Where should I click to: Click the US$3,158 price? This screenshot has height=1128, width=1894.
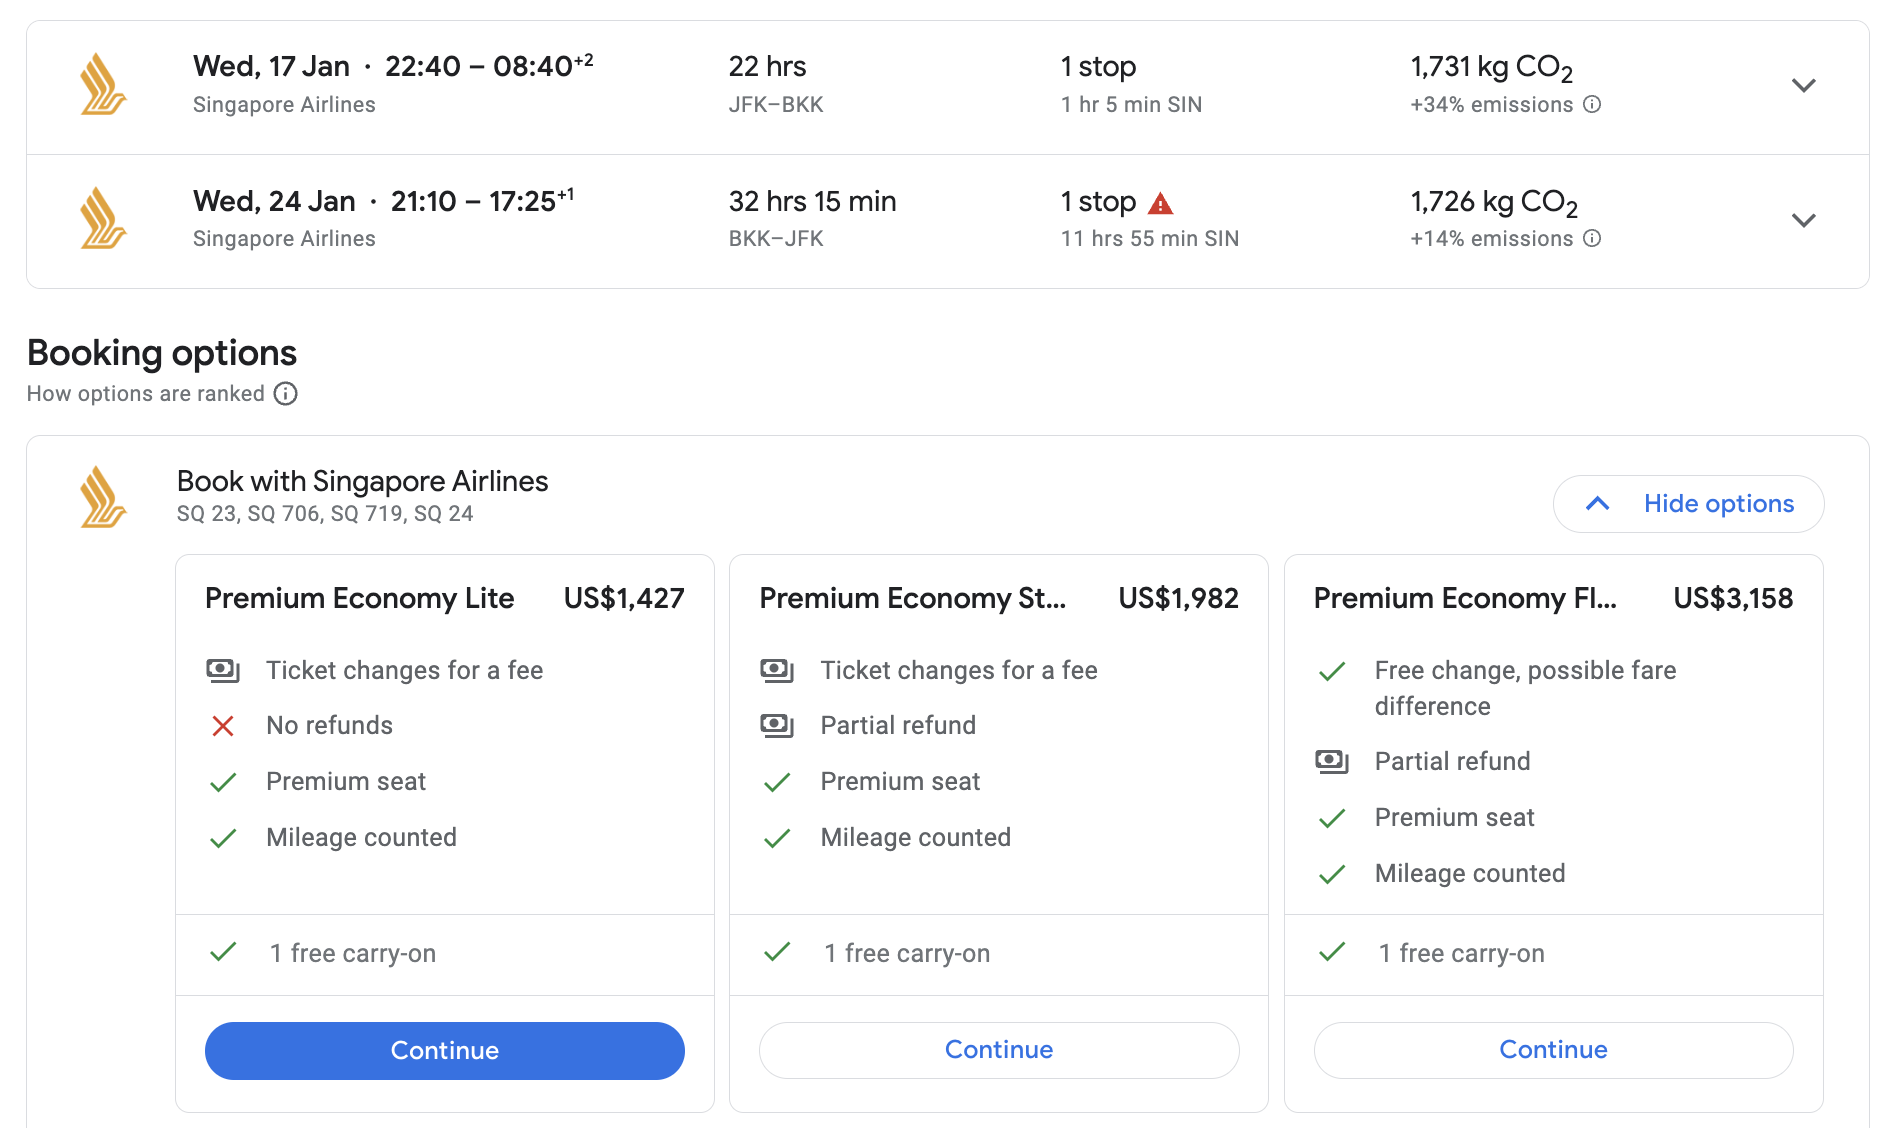pos(1733,598)
